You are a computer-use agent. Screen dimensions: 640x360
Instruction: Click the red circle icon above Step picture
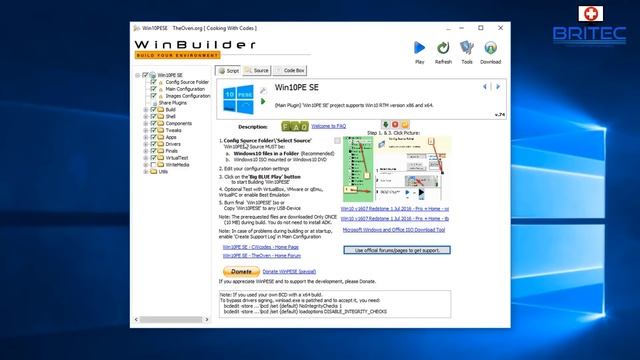[395, 124]
